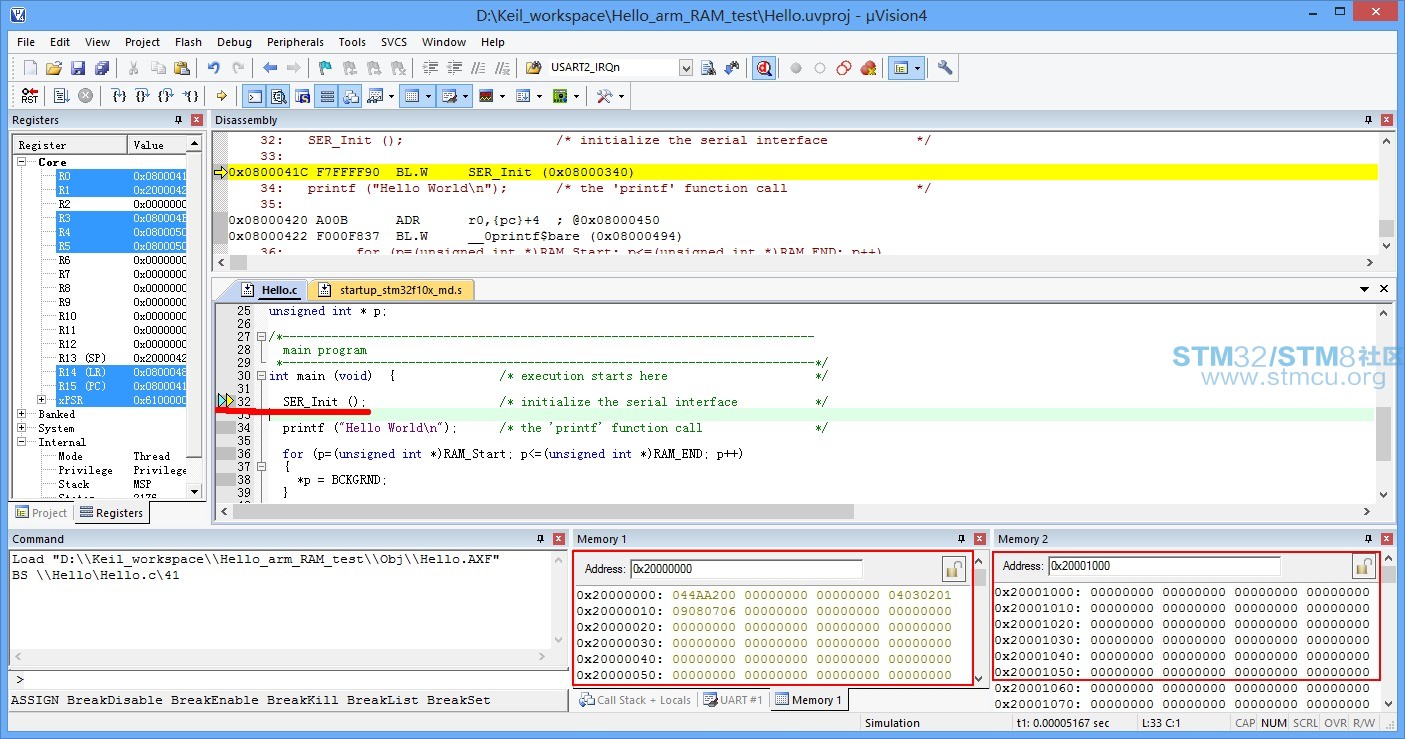1405x739 pixels.
Task: Click the Value column header in Registers
Action: tap(157, 145)
